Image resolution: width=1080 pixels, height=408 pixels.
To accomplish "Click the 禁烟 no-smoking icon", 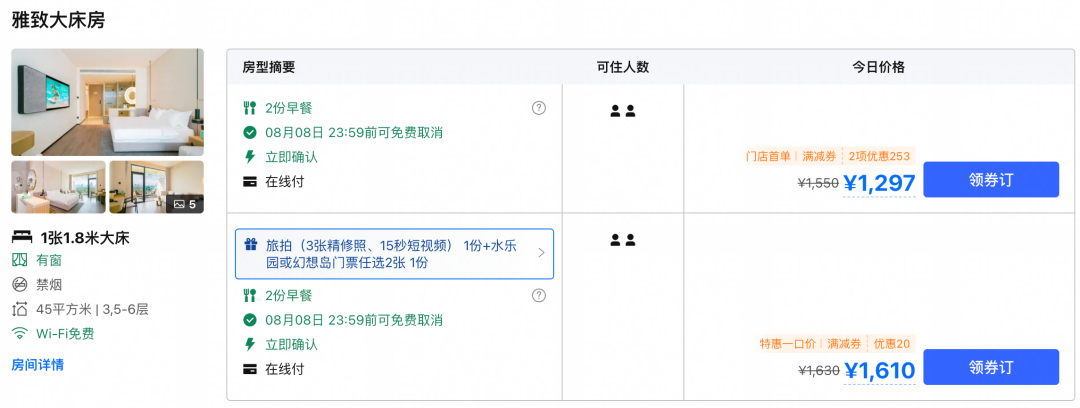I will 20,284.
